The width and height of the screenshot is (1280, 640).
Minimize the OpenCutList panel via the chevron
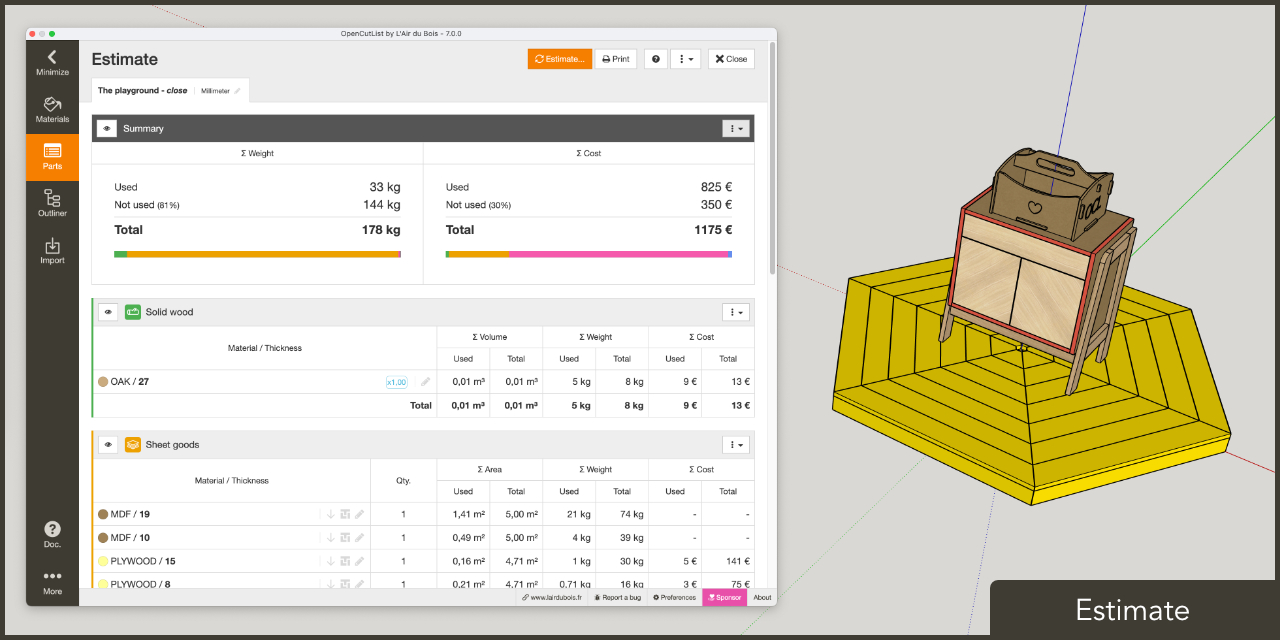click(52, 62)
